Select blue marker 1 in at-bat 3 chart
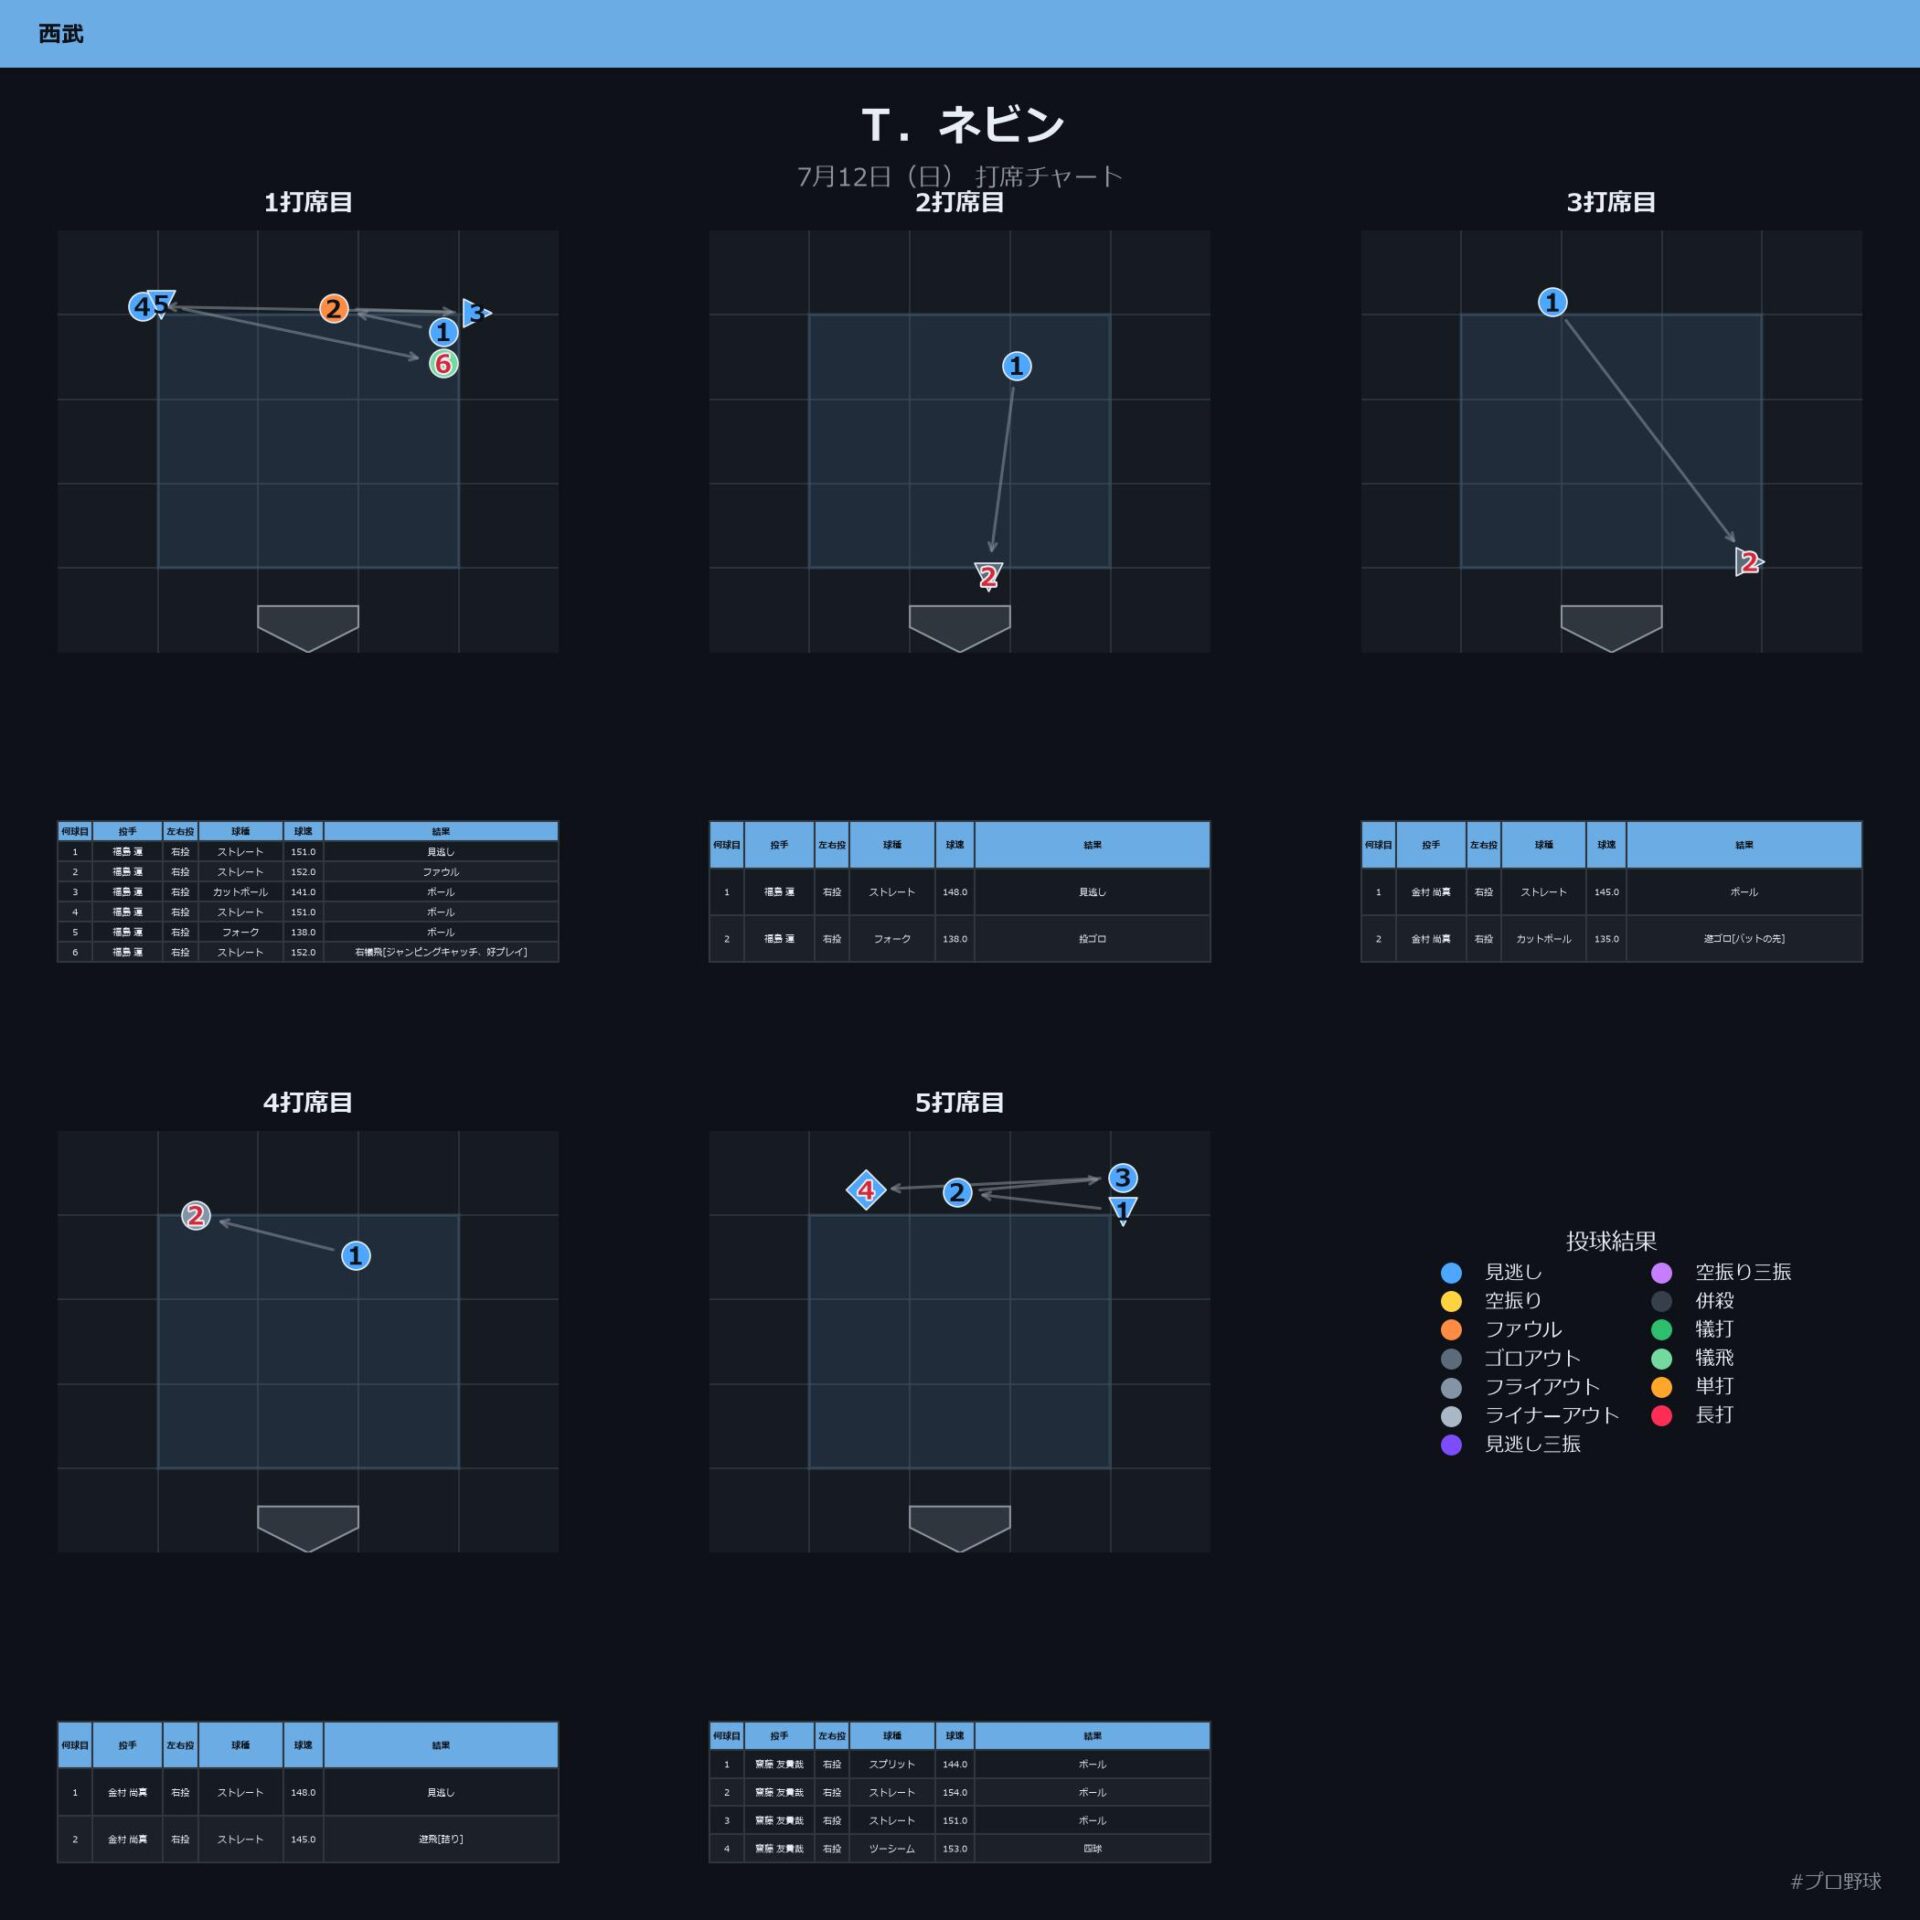The height and width of the screenshot is (1920, 1920). [1552, 302]
